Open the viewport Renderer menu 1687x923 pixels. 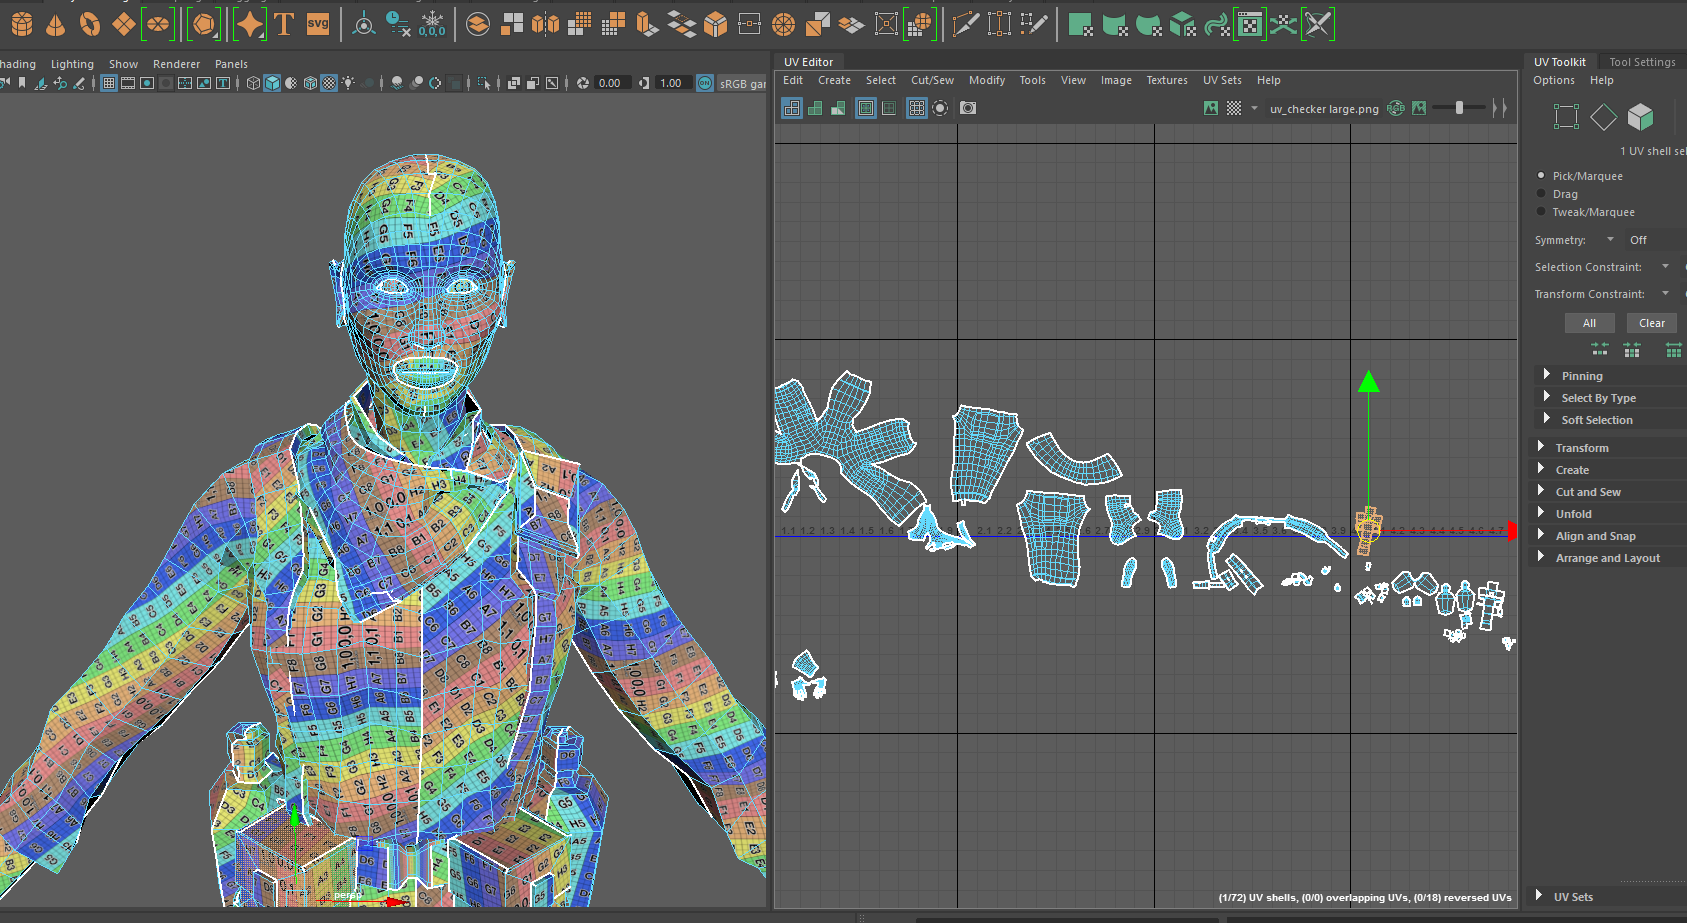[176, 64]
